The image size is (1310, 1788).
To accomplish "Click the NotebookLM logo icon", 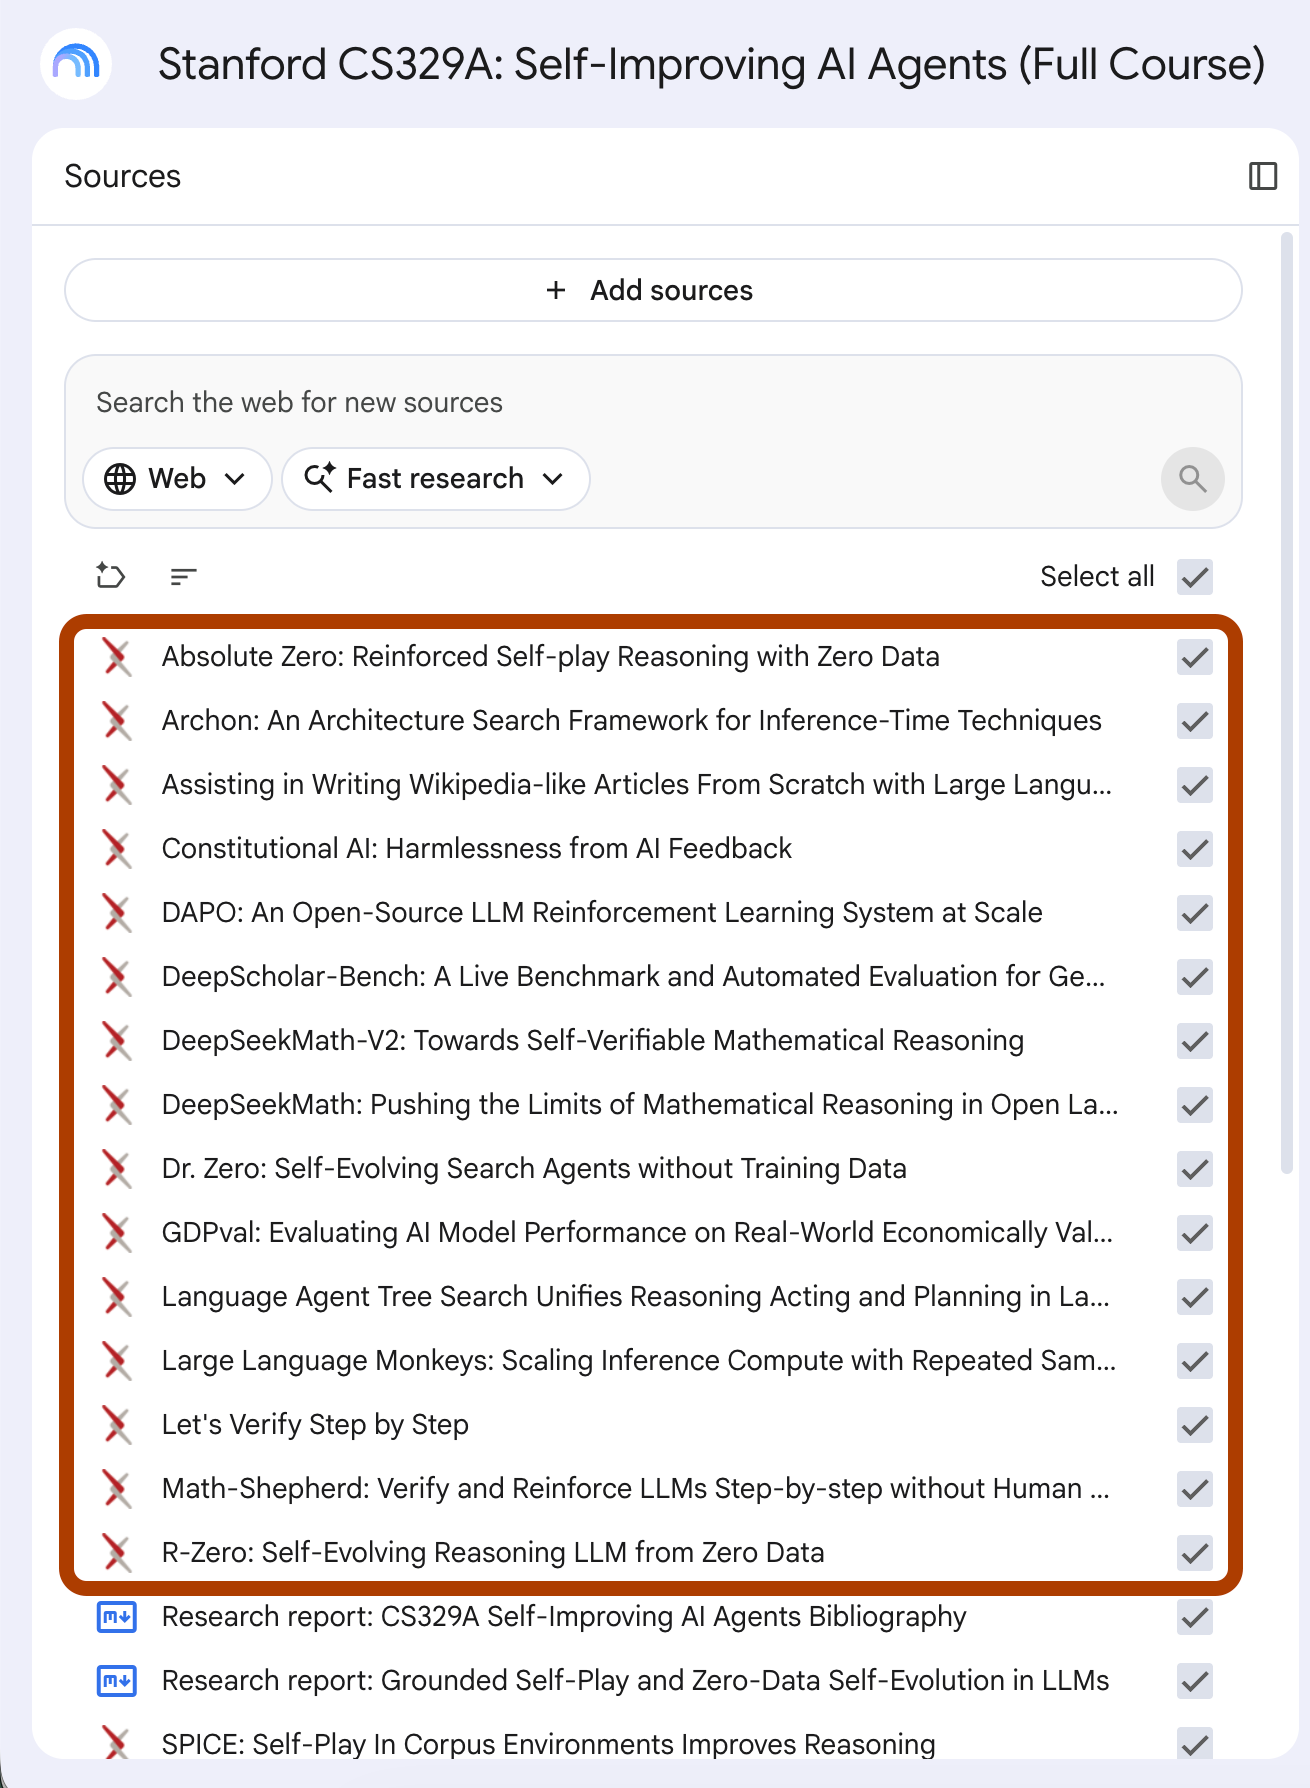I will [x=76, y=64].
